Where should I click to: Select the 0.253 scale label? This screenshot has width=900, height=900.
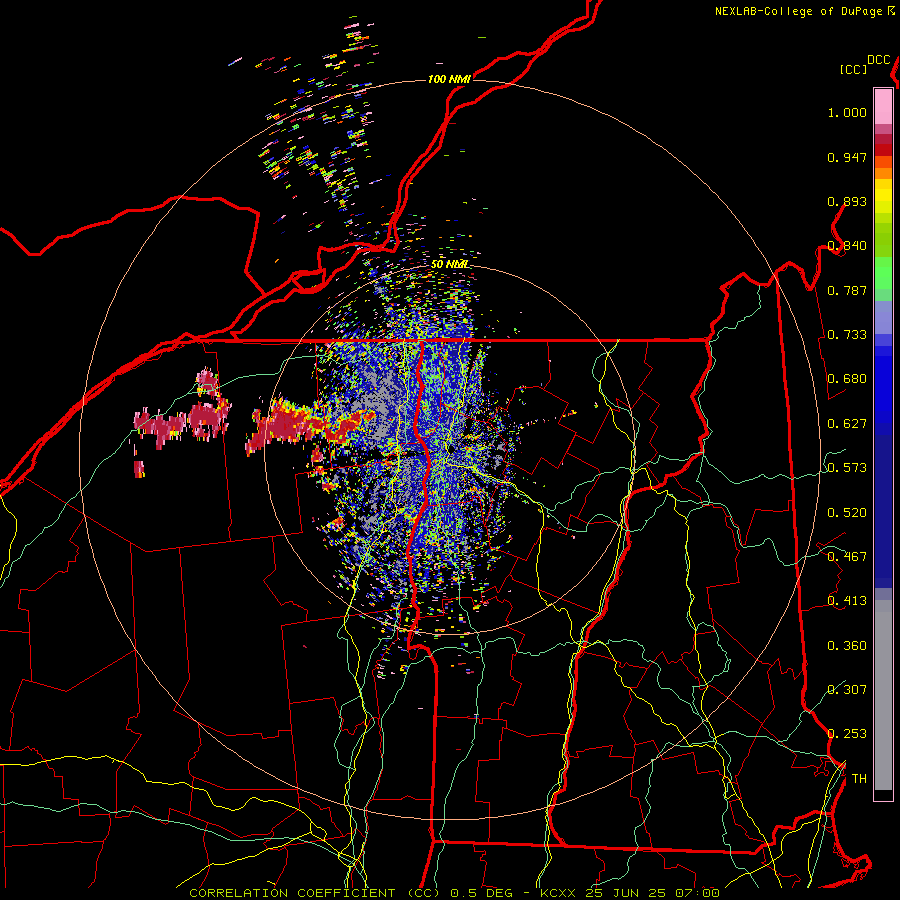coord(847,734)
